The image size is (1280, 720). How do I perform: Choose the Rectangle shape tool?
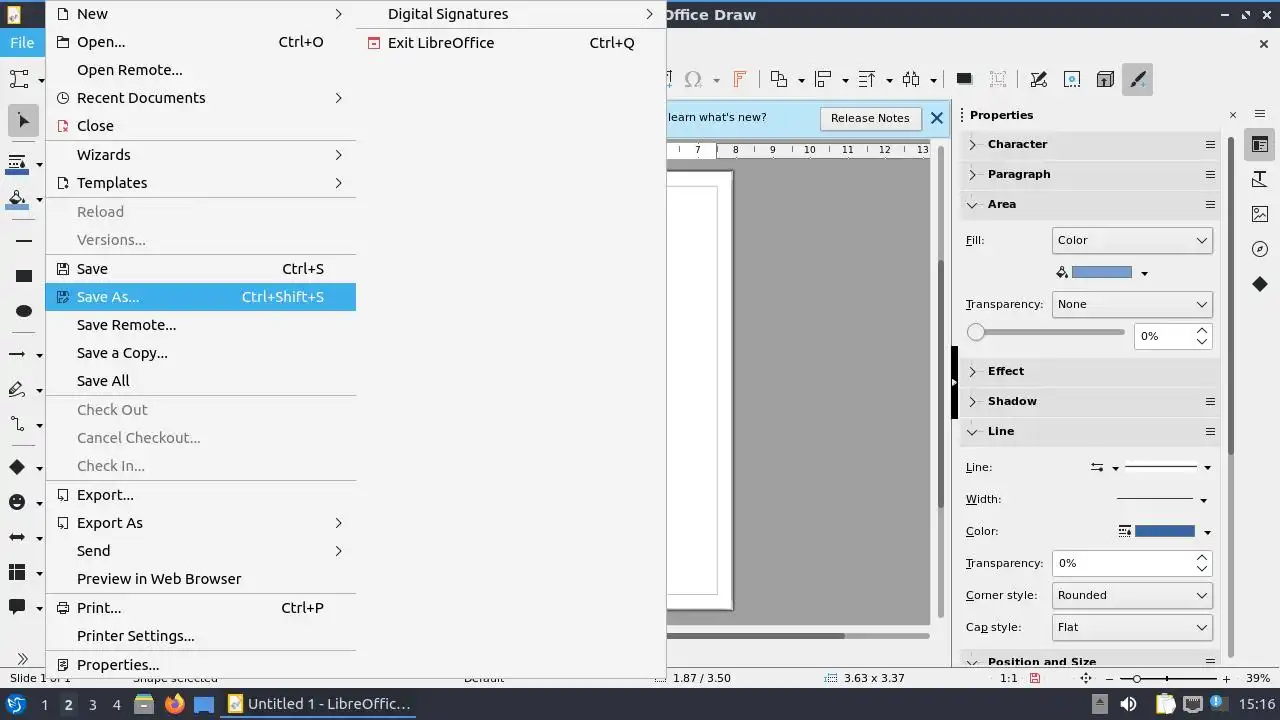click(x=24, y=276)
